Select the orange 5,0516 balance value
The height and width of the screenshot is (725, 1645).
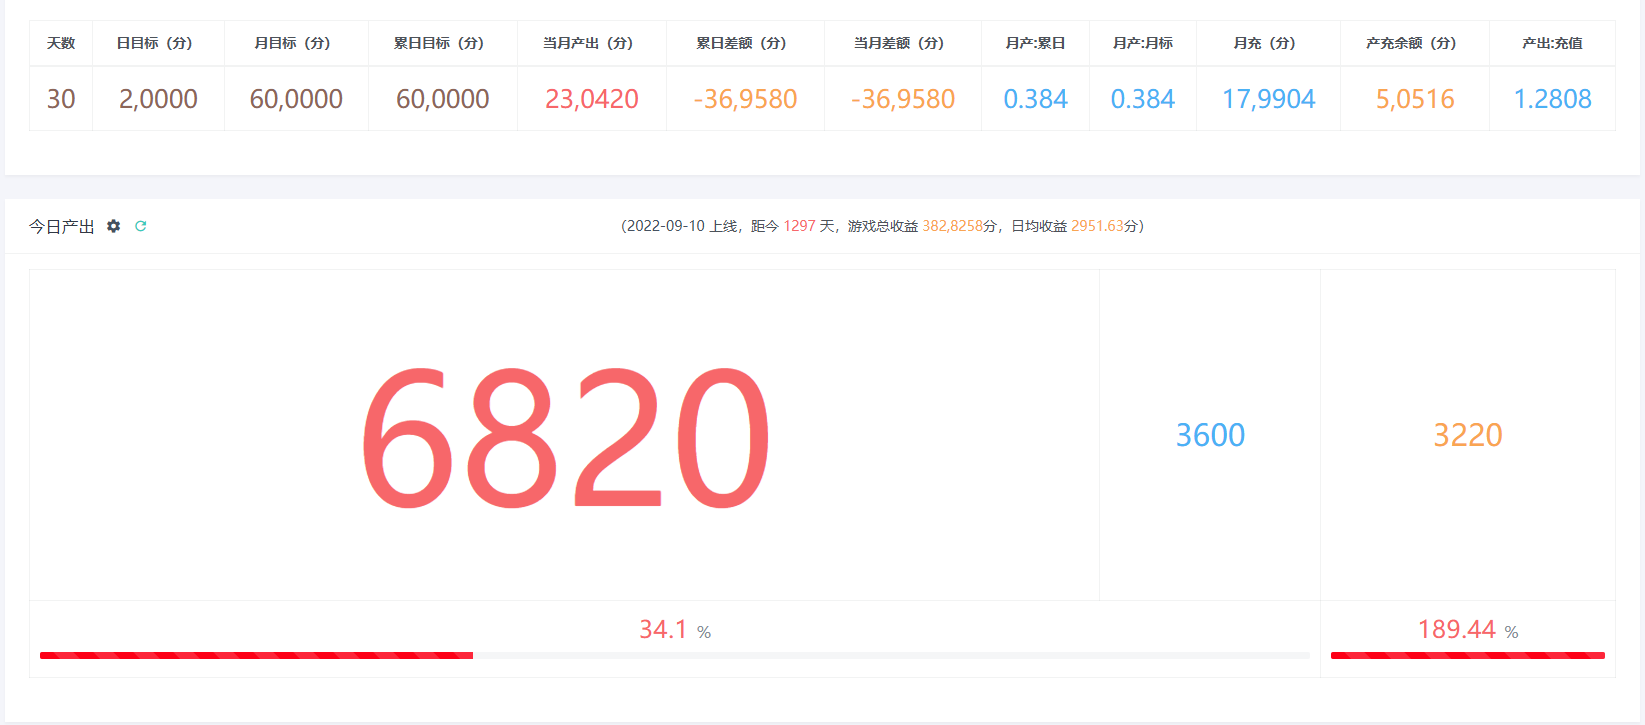point(1415,99)
